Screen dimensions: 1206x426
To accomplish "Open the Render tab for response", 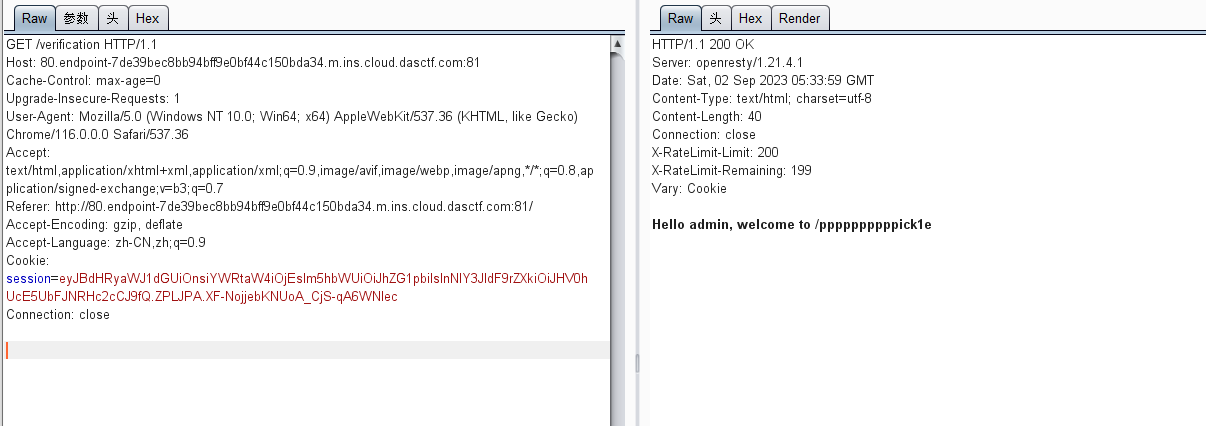I will (x=799, y=18).
